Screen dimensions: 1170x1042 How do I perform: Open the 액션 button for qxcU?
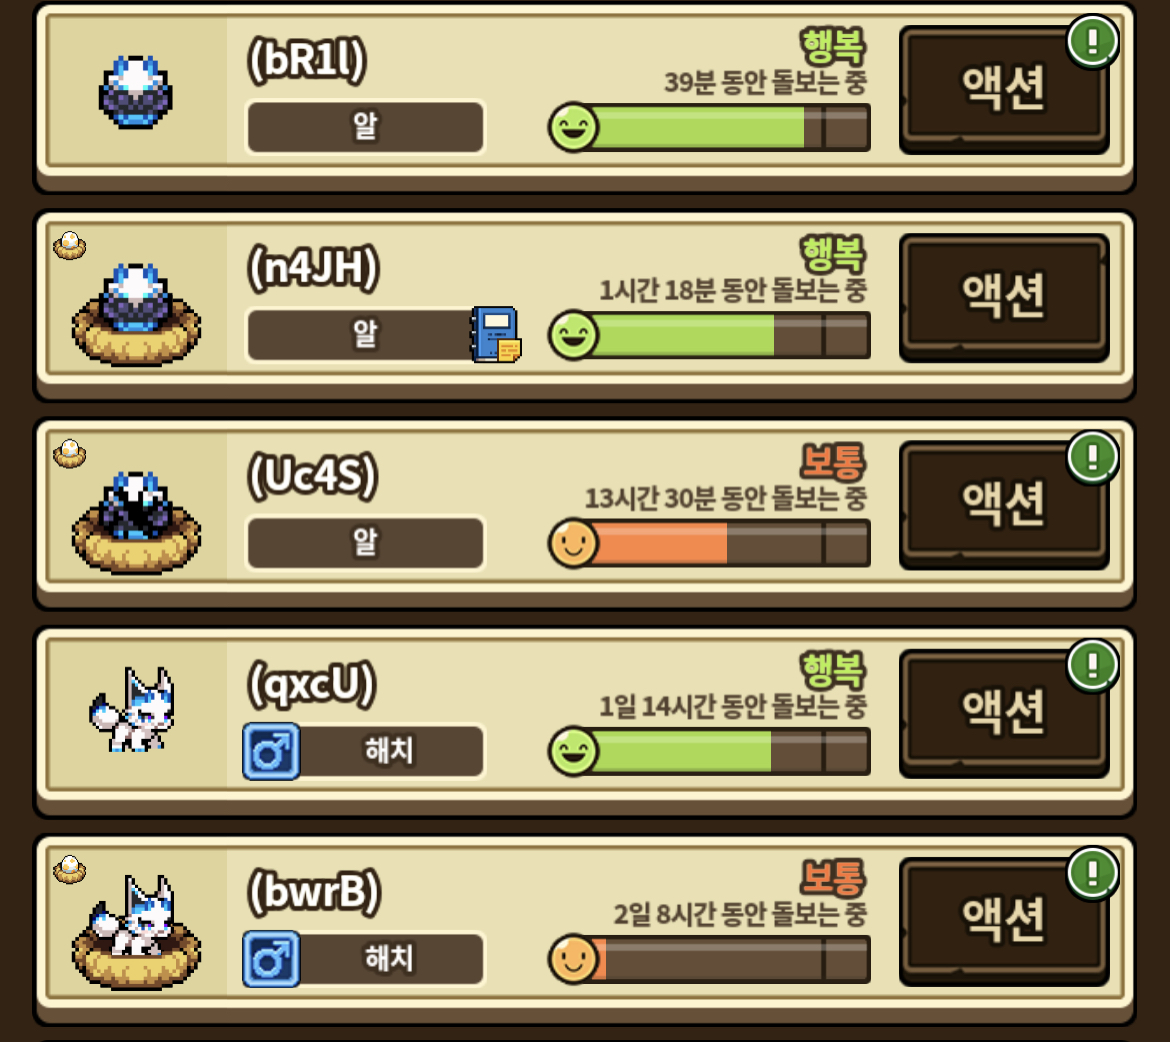tap(1004, 713)
